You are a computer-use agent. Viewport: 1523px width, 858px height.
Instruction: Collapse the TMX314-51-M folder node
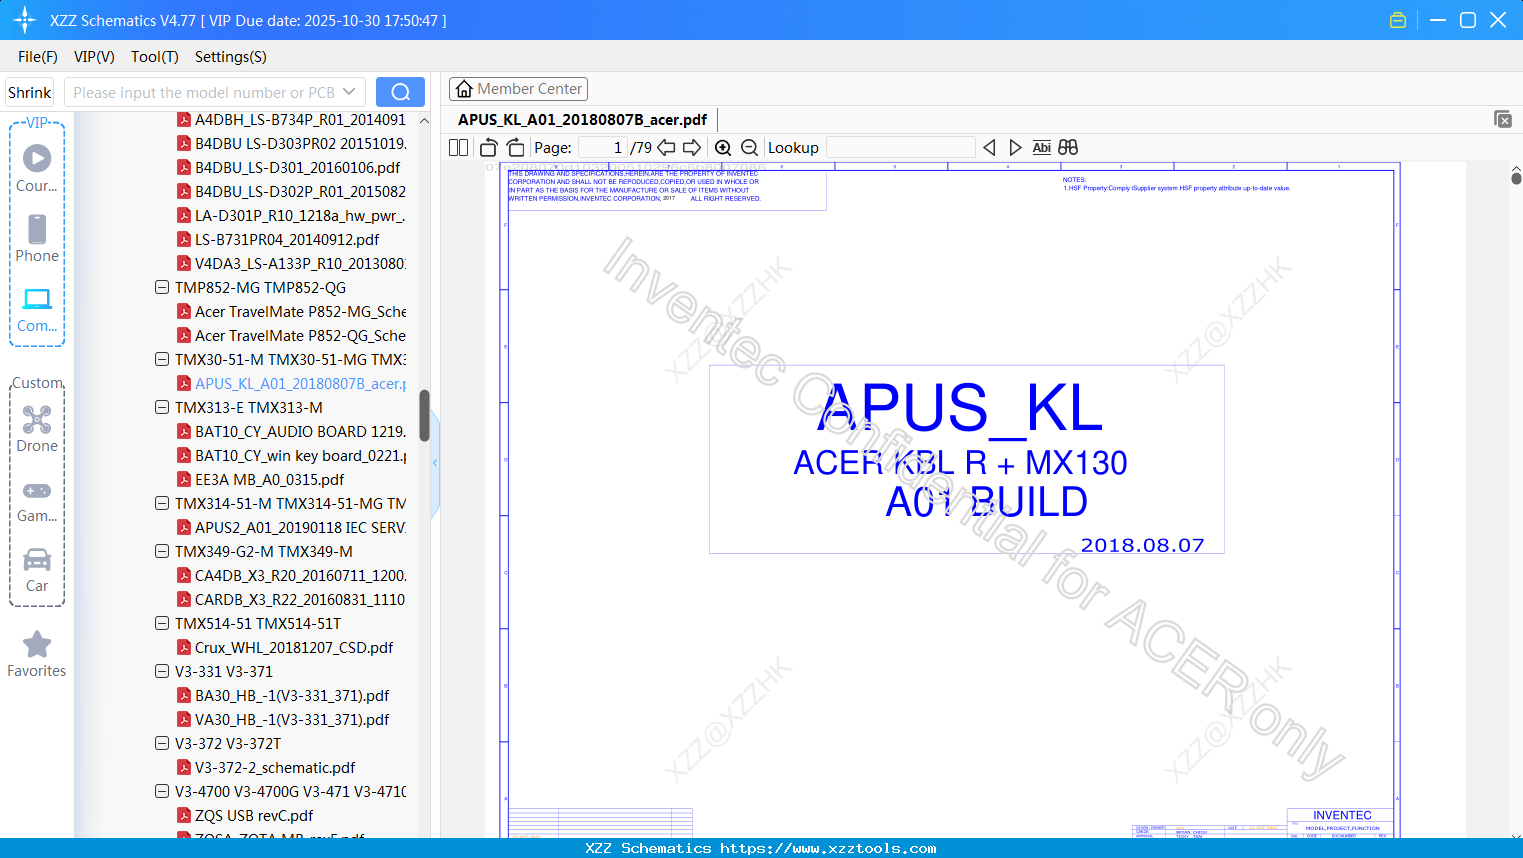coord(162,504)
